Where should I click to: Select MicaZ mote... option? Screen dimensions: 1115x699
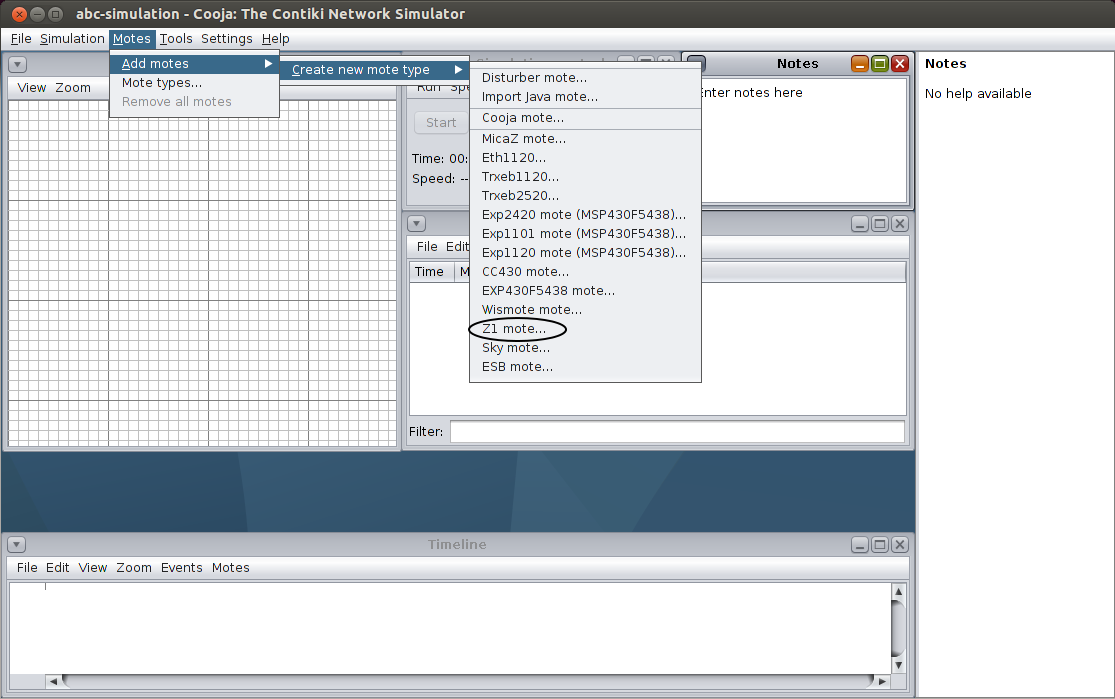point(585,139)
